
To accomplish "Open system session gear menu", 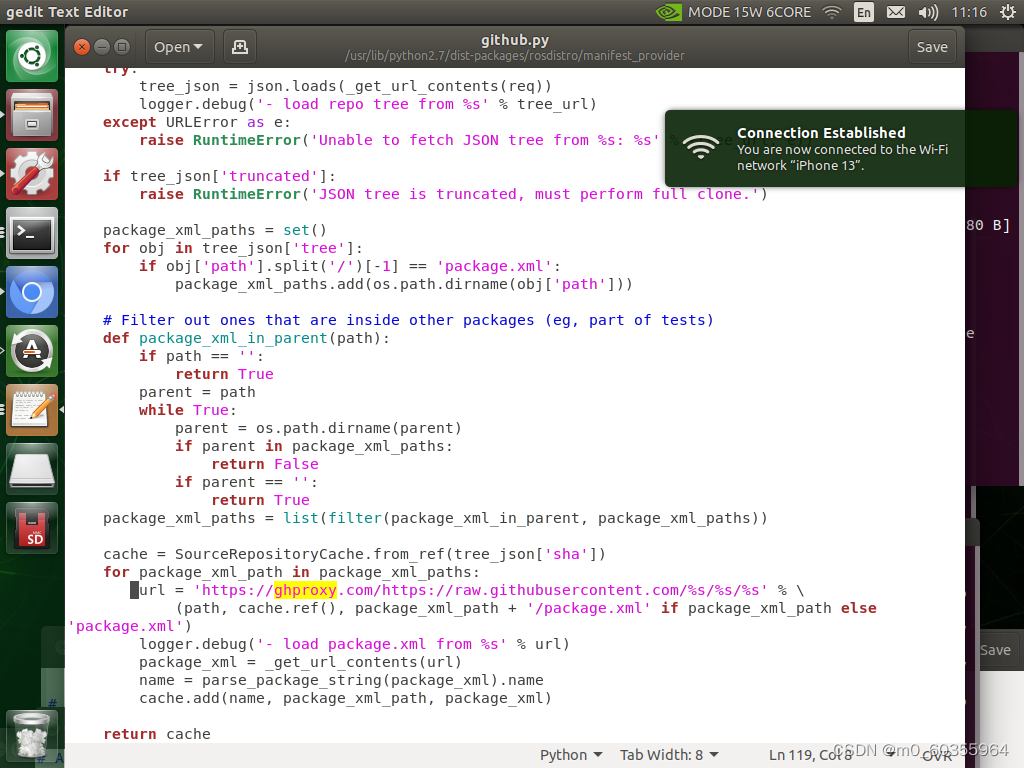I will pos(1008,12).
